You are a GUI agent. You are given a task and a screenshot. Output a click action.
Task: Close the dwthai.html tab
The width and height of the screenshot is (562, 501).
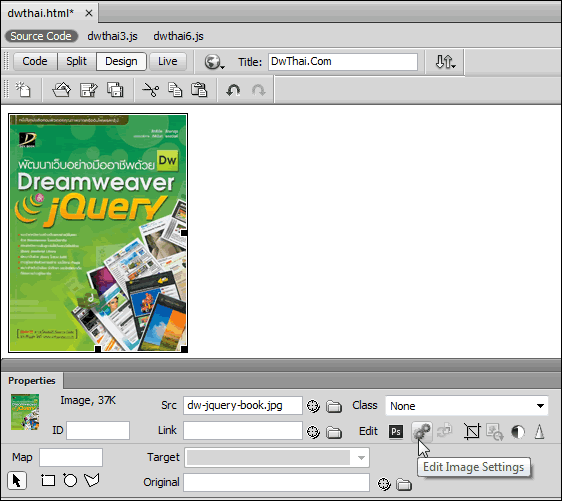click(89, 13)
